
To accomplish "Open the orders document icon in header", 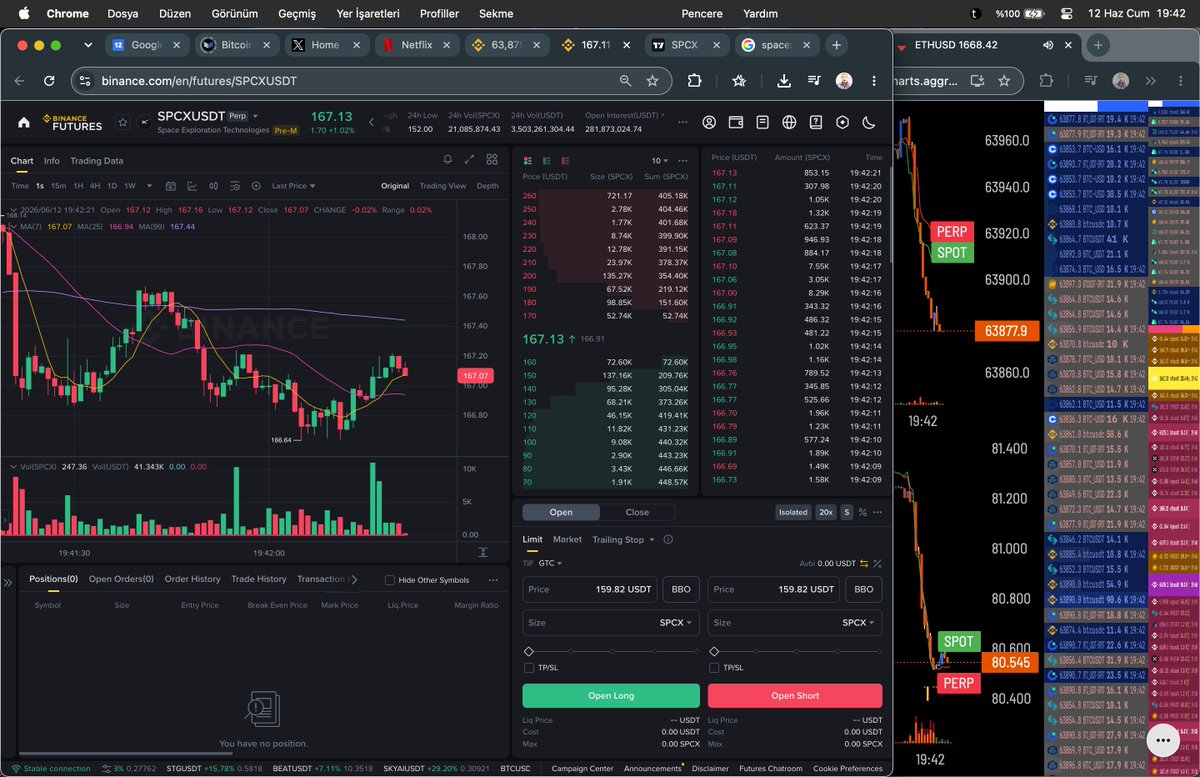I will 763,122.
